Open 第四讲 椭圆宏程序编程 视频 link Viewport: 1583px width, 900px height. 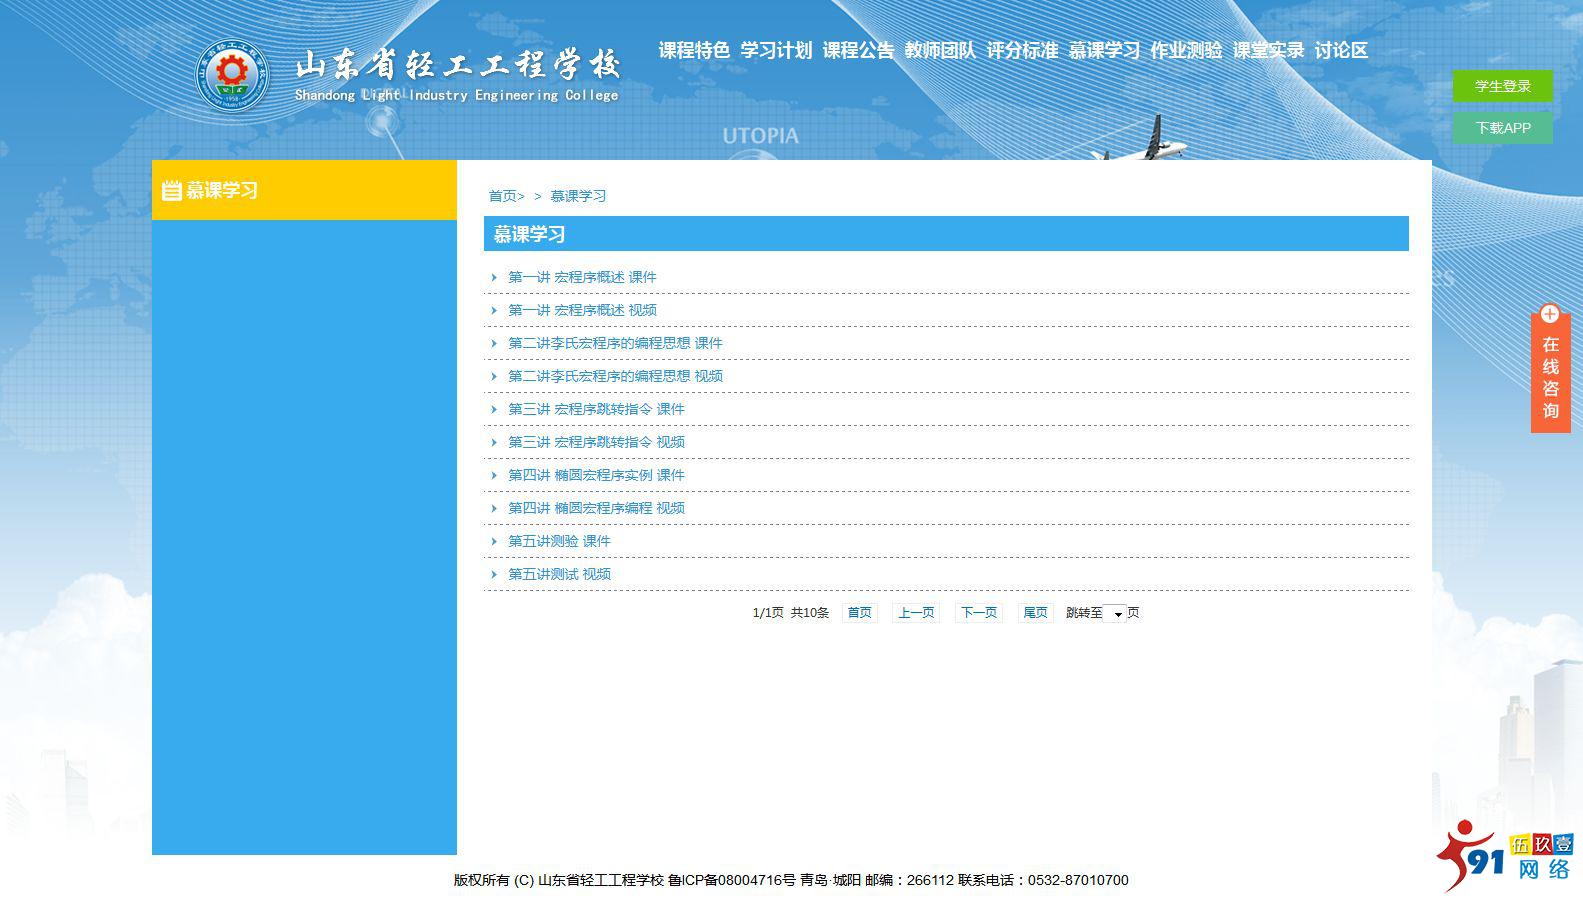coord(596,508)
